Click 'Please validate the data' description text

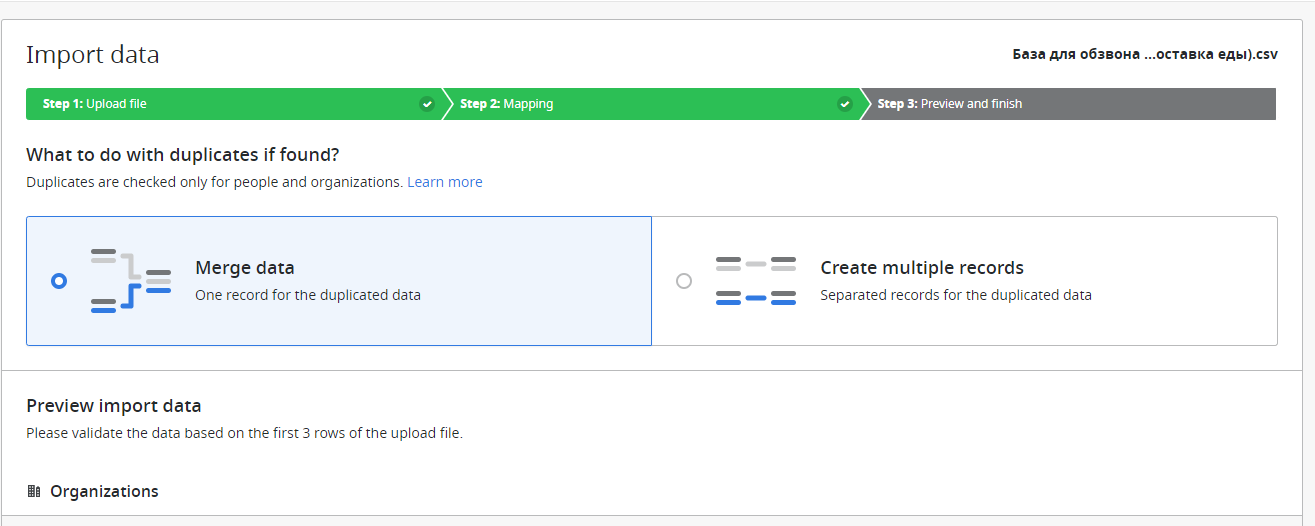click(245, 434)
